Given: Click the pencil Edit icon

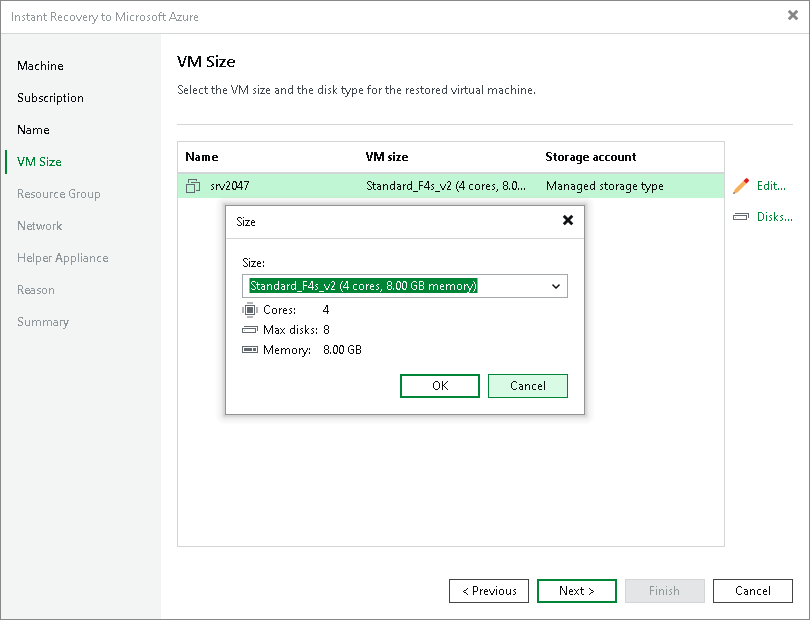Looking at the screenshot, I should coord(741,186).
